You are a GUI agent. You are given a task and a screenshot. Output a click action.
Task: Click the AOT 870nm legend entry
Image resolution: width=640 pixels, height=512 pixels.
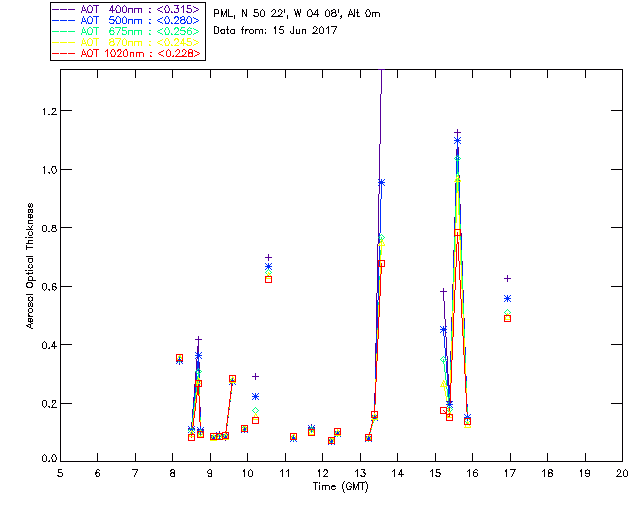127,42
